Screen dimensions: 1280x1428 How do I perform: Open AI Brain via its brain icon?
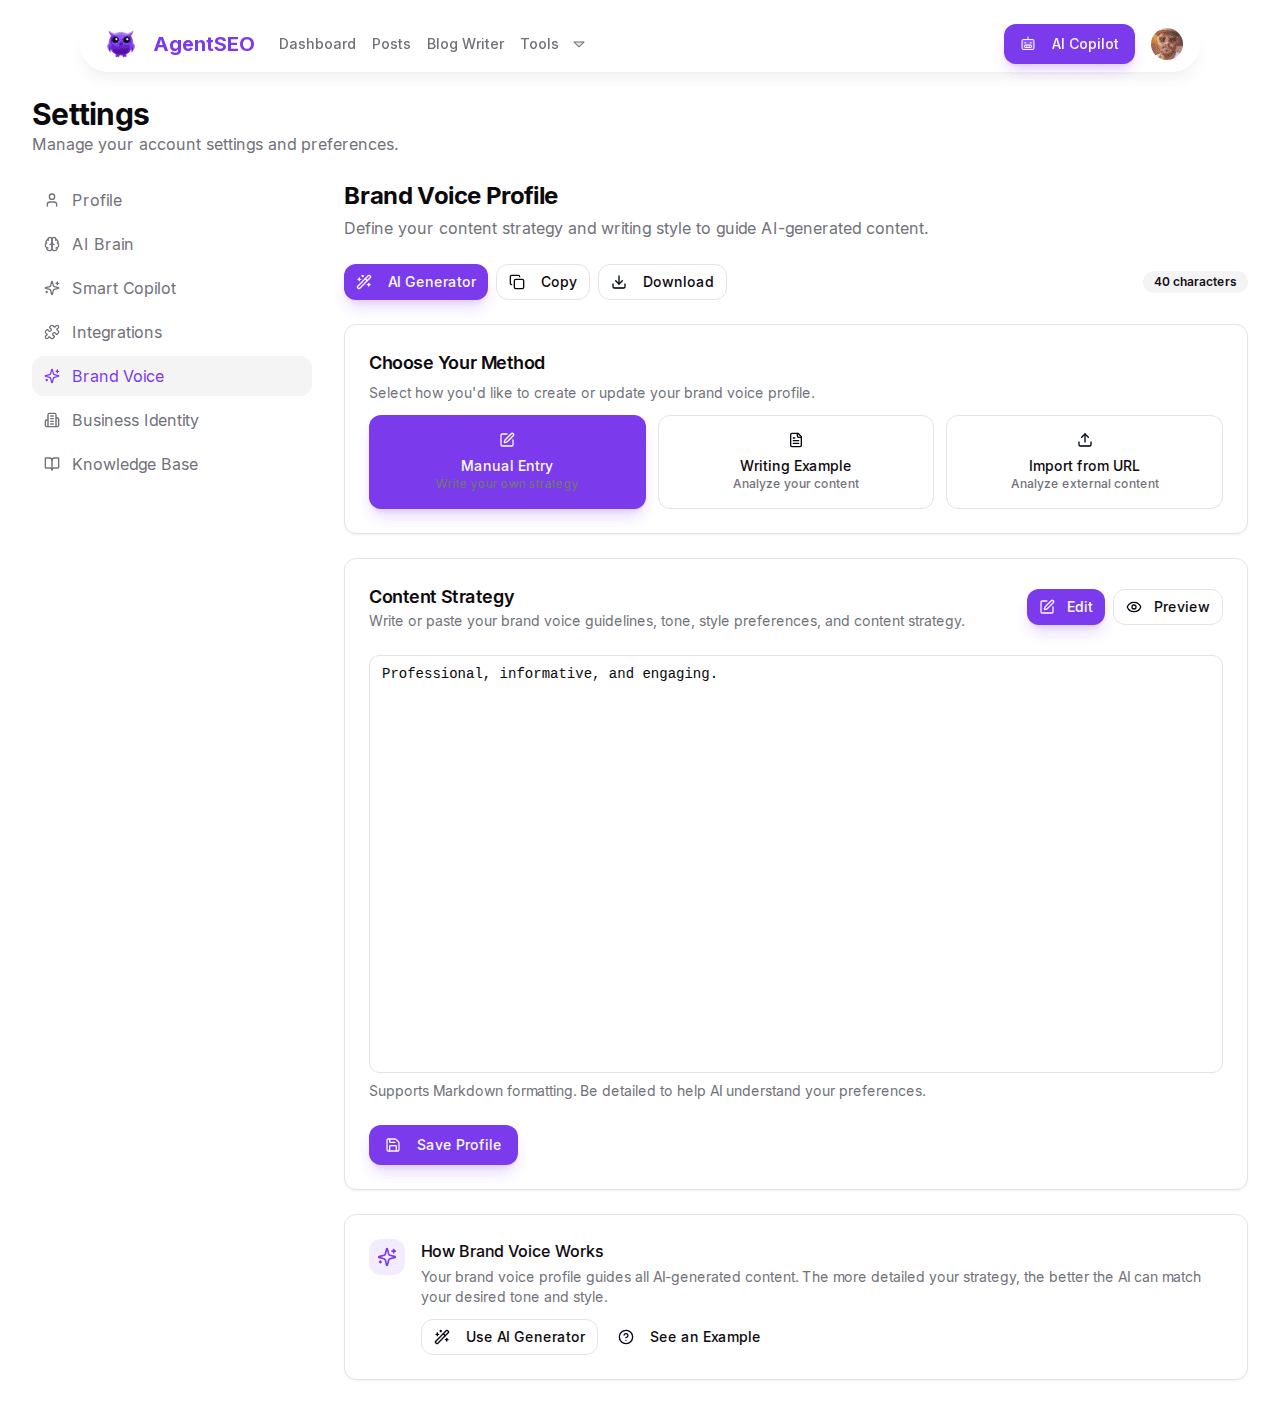coord(52,244)
